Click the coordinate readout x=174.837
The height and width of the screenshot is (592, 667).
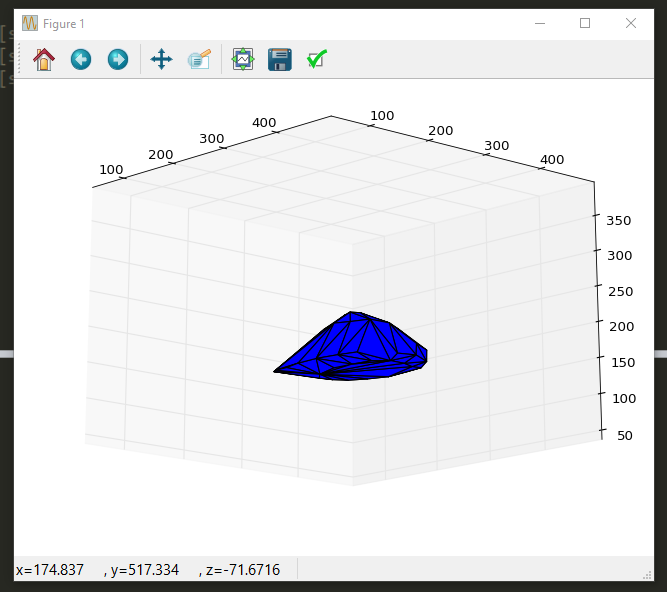pos(50,569)
